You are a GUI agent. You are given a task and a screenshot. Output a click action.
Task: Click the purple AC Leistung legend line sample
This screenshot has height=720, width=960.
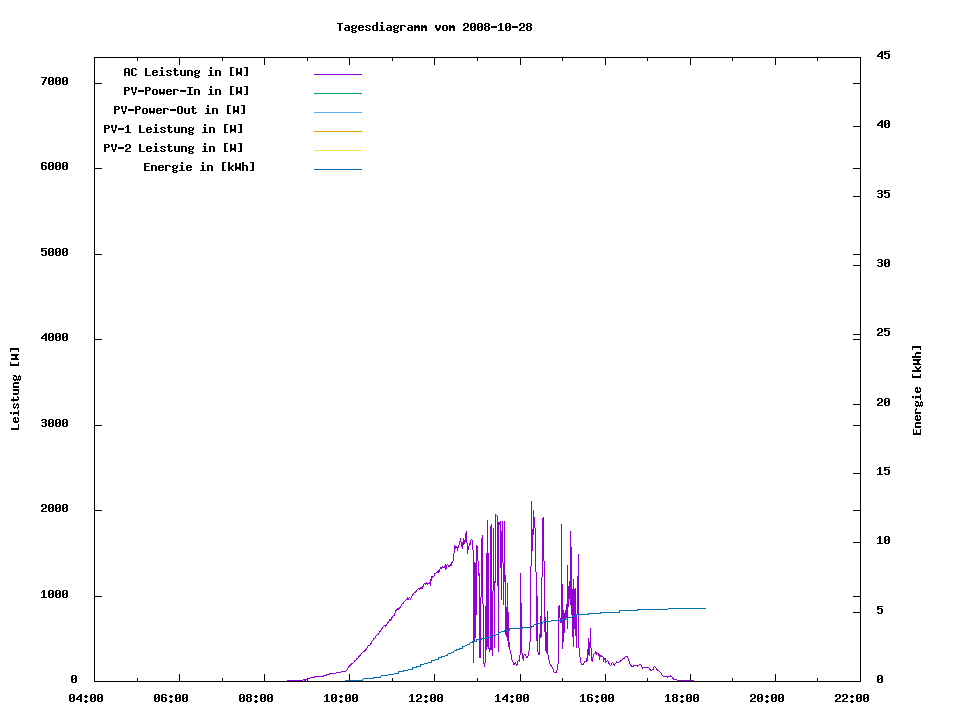coord(337,74)
